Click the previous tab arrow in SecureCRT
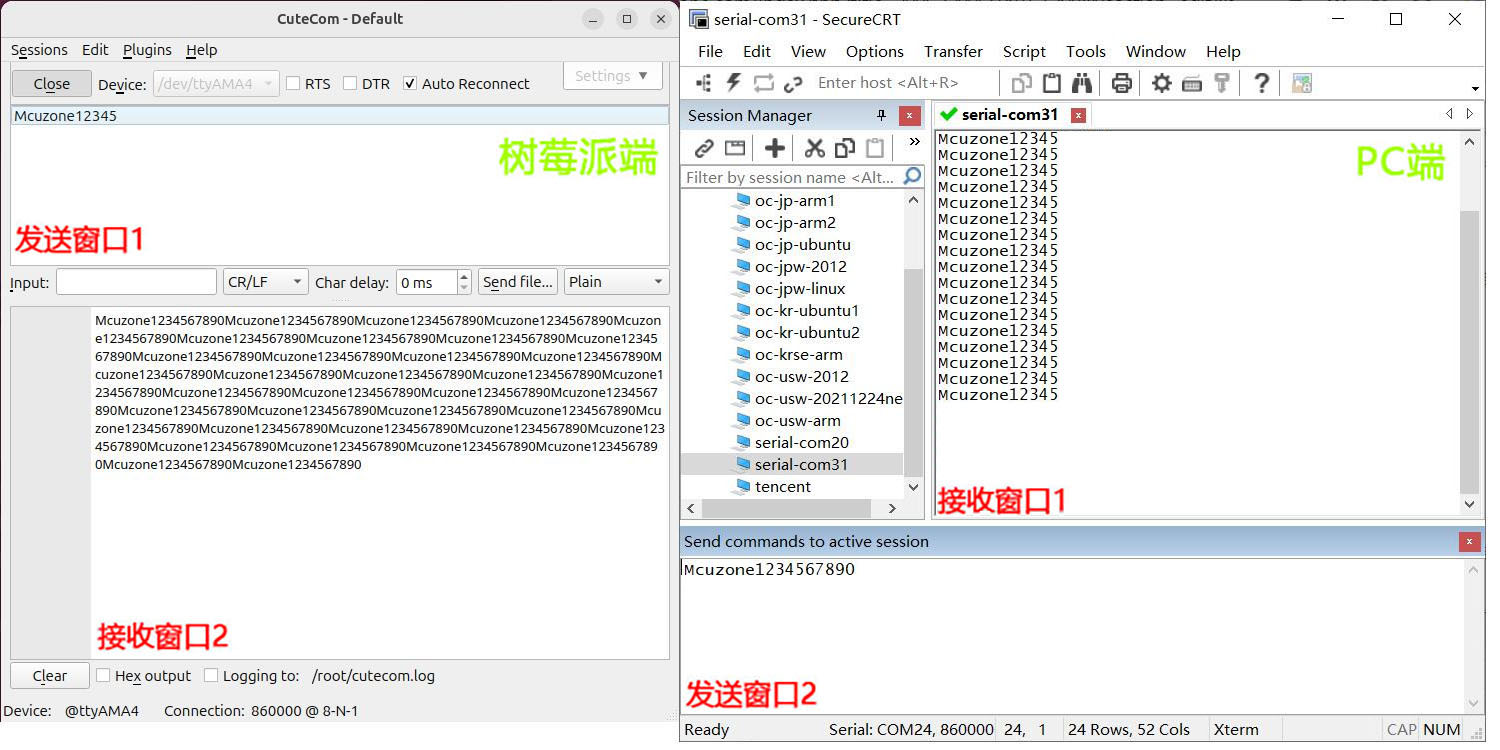 [x=1450, y=114]
